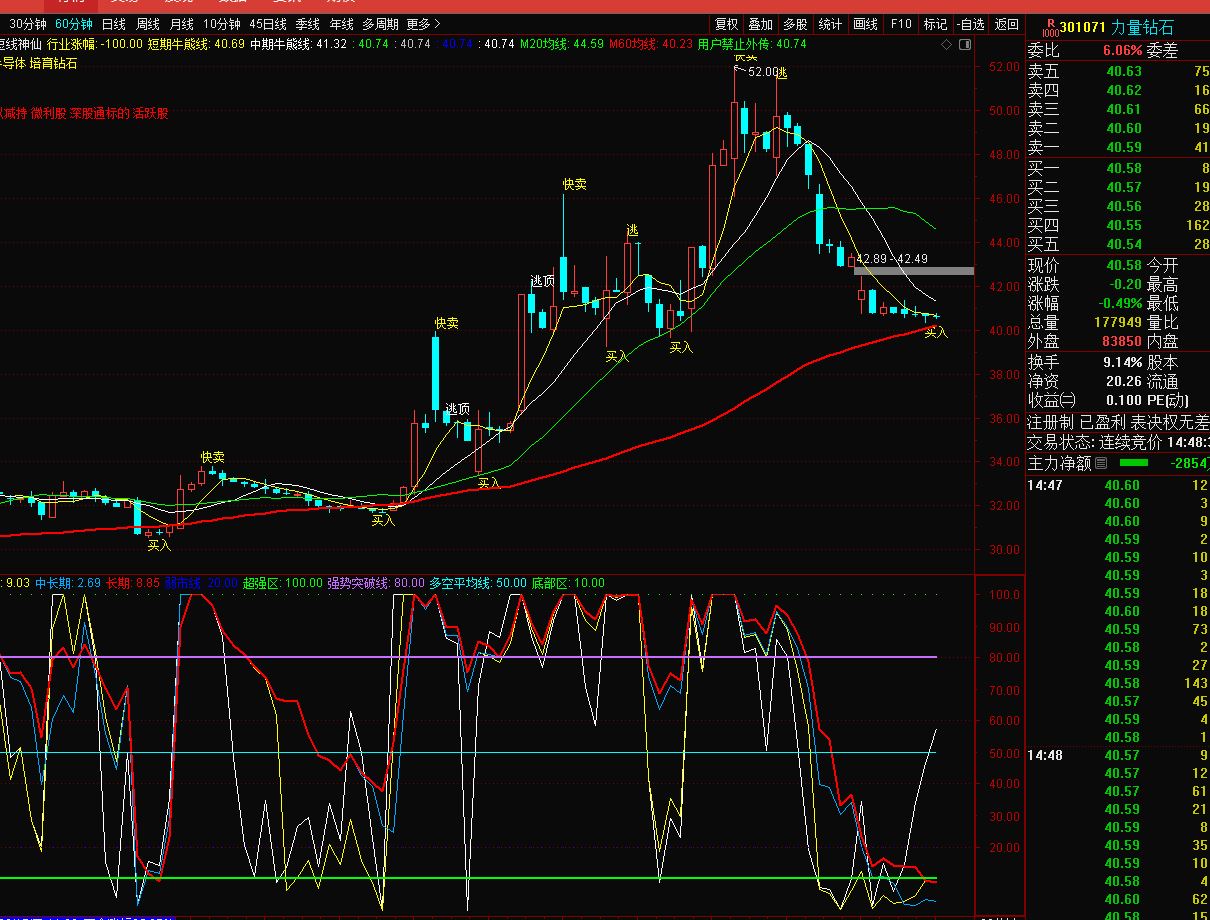The image size is (1210, 920).
Task: Click the 底部区: 10.00 label
Action: (x=568, y=582)
